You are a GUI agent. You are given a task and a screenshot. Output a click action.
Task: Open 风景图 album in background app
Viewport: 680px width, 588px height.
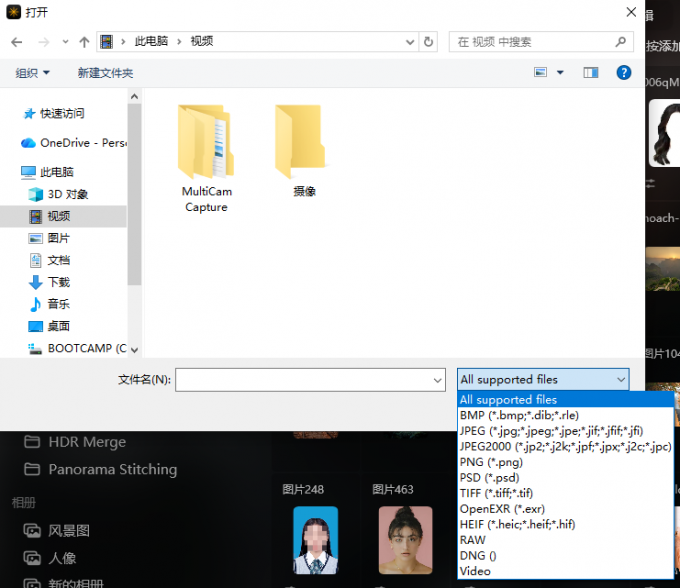pos(56,530)
